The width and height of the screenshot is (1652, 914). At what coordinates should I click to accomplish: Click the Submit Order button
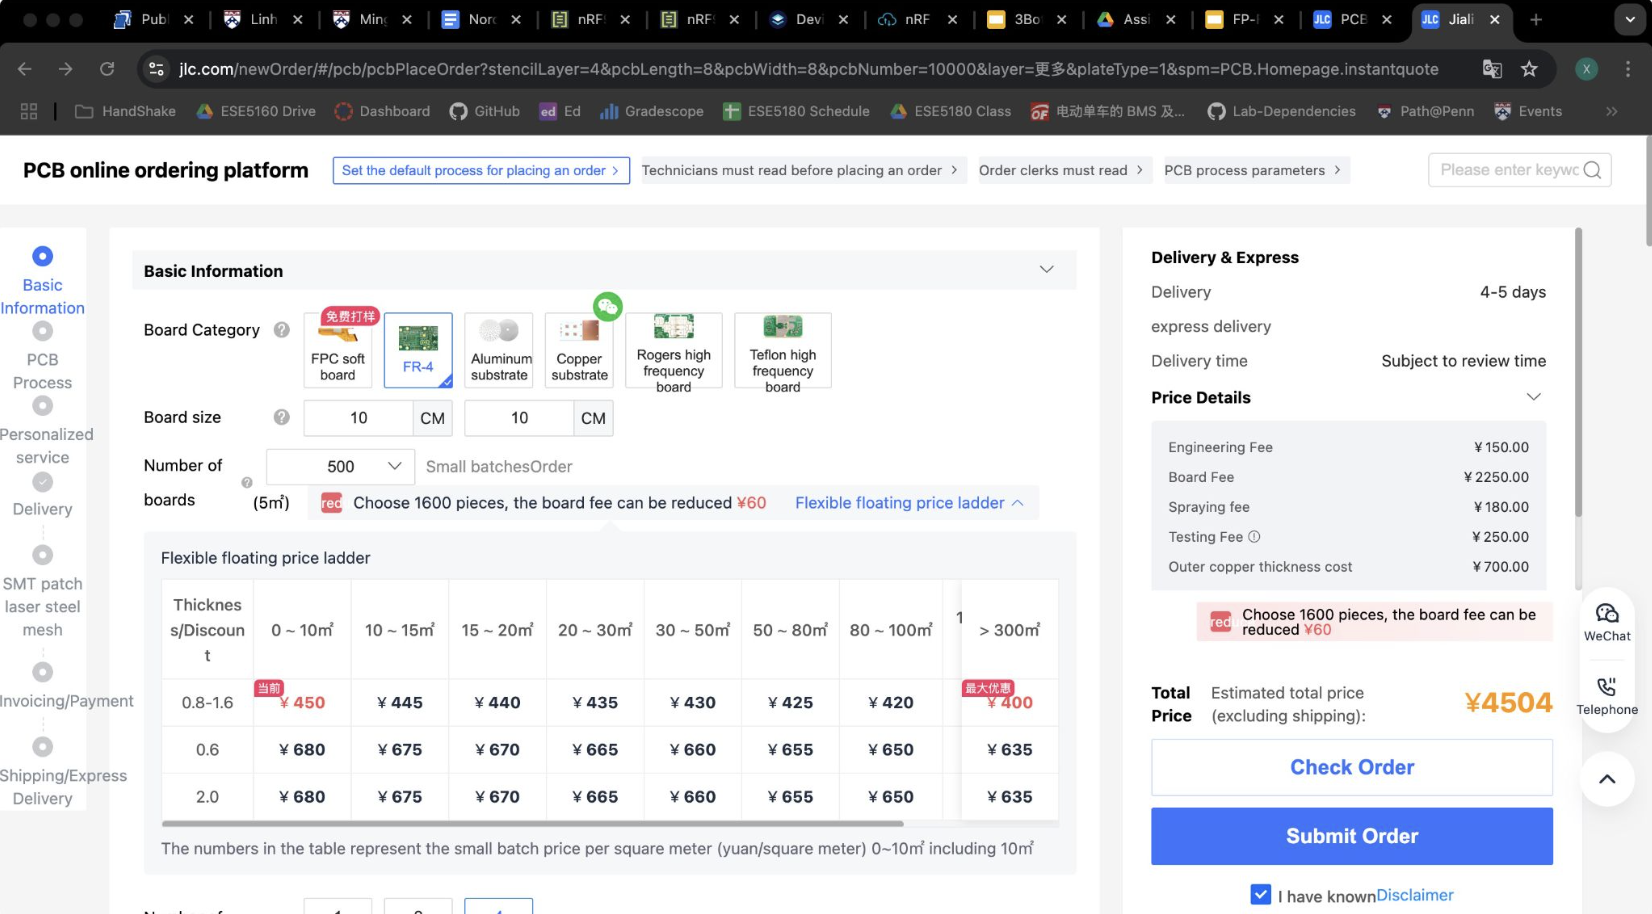click(x=1352, y=836)
